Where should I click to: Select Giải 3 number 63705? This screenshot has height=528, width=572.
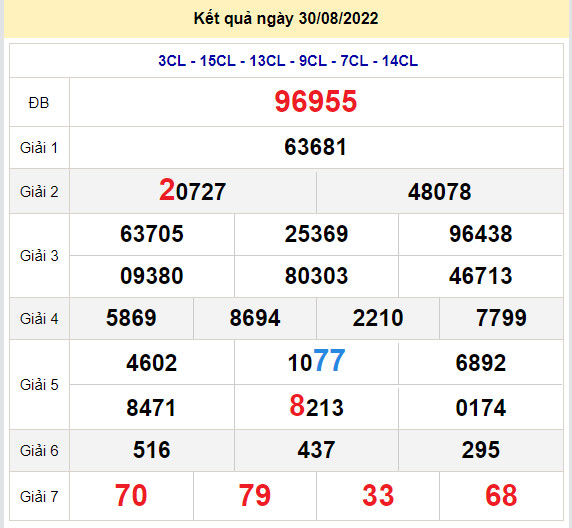[152, 234]
